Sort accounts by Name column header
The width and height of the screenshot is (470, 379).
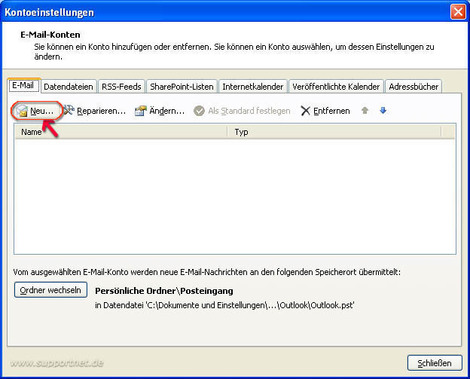(x=121, y=132)
